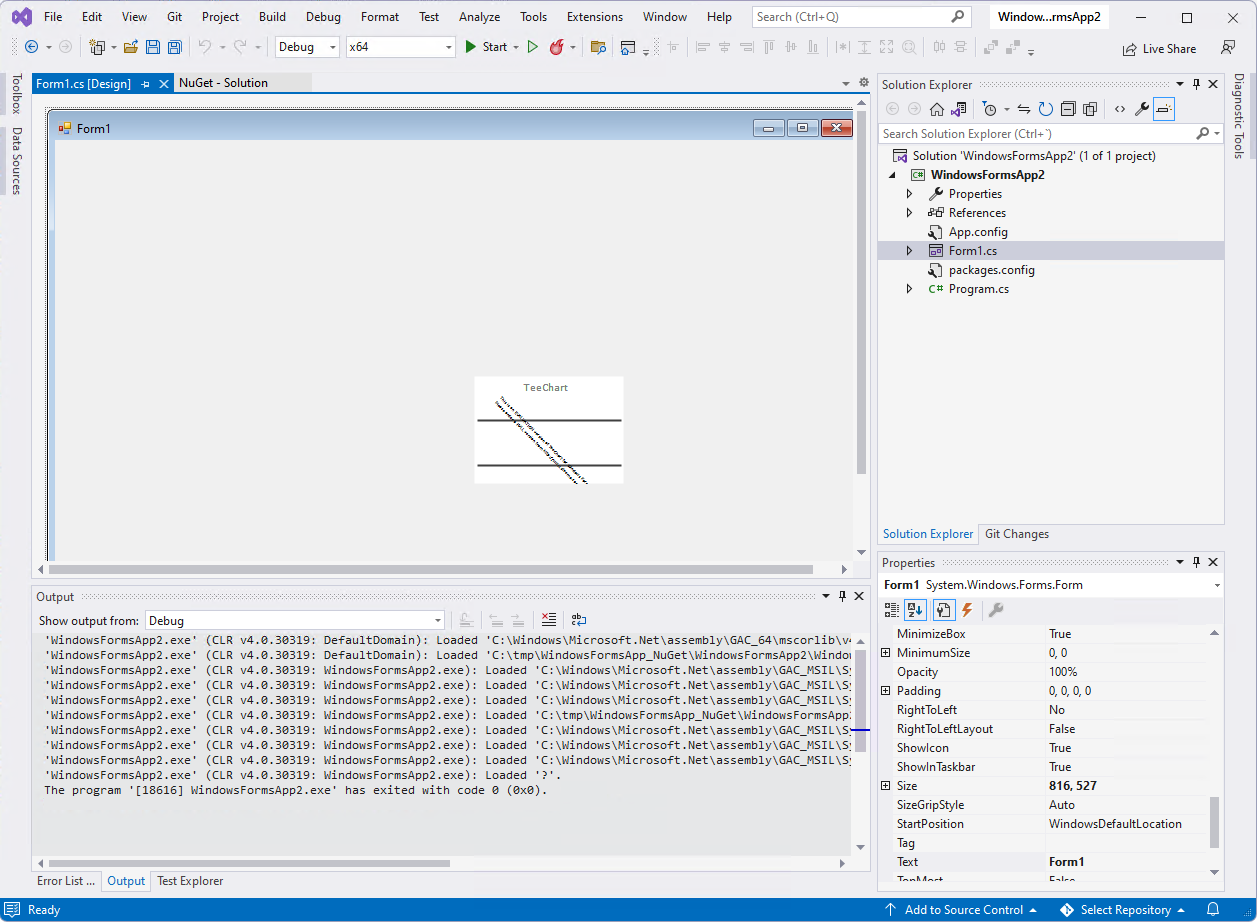Click the New Project toolbar icon
1257x922 pixels.
pos(97,47)
